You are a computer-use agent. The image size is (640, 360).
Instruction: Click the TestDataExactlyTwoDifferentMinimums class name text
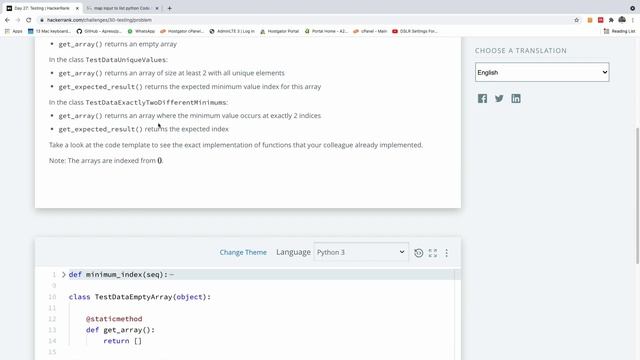(156, 102)
